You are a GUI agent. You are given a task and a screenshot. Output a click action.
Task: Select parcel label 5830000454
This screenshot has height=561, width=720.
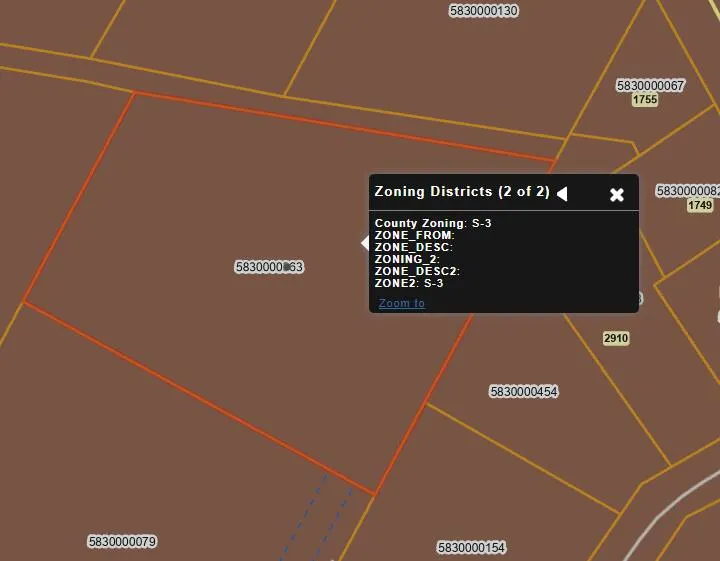click(x=523, y=392)
